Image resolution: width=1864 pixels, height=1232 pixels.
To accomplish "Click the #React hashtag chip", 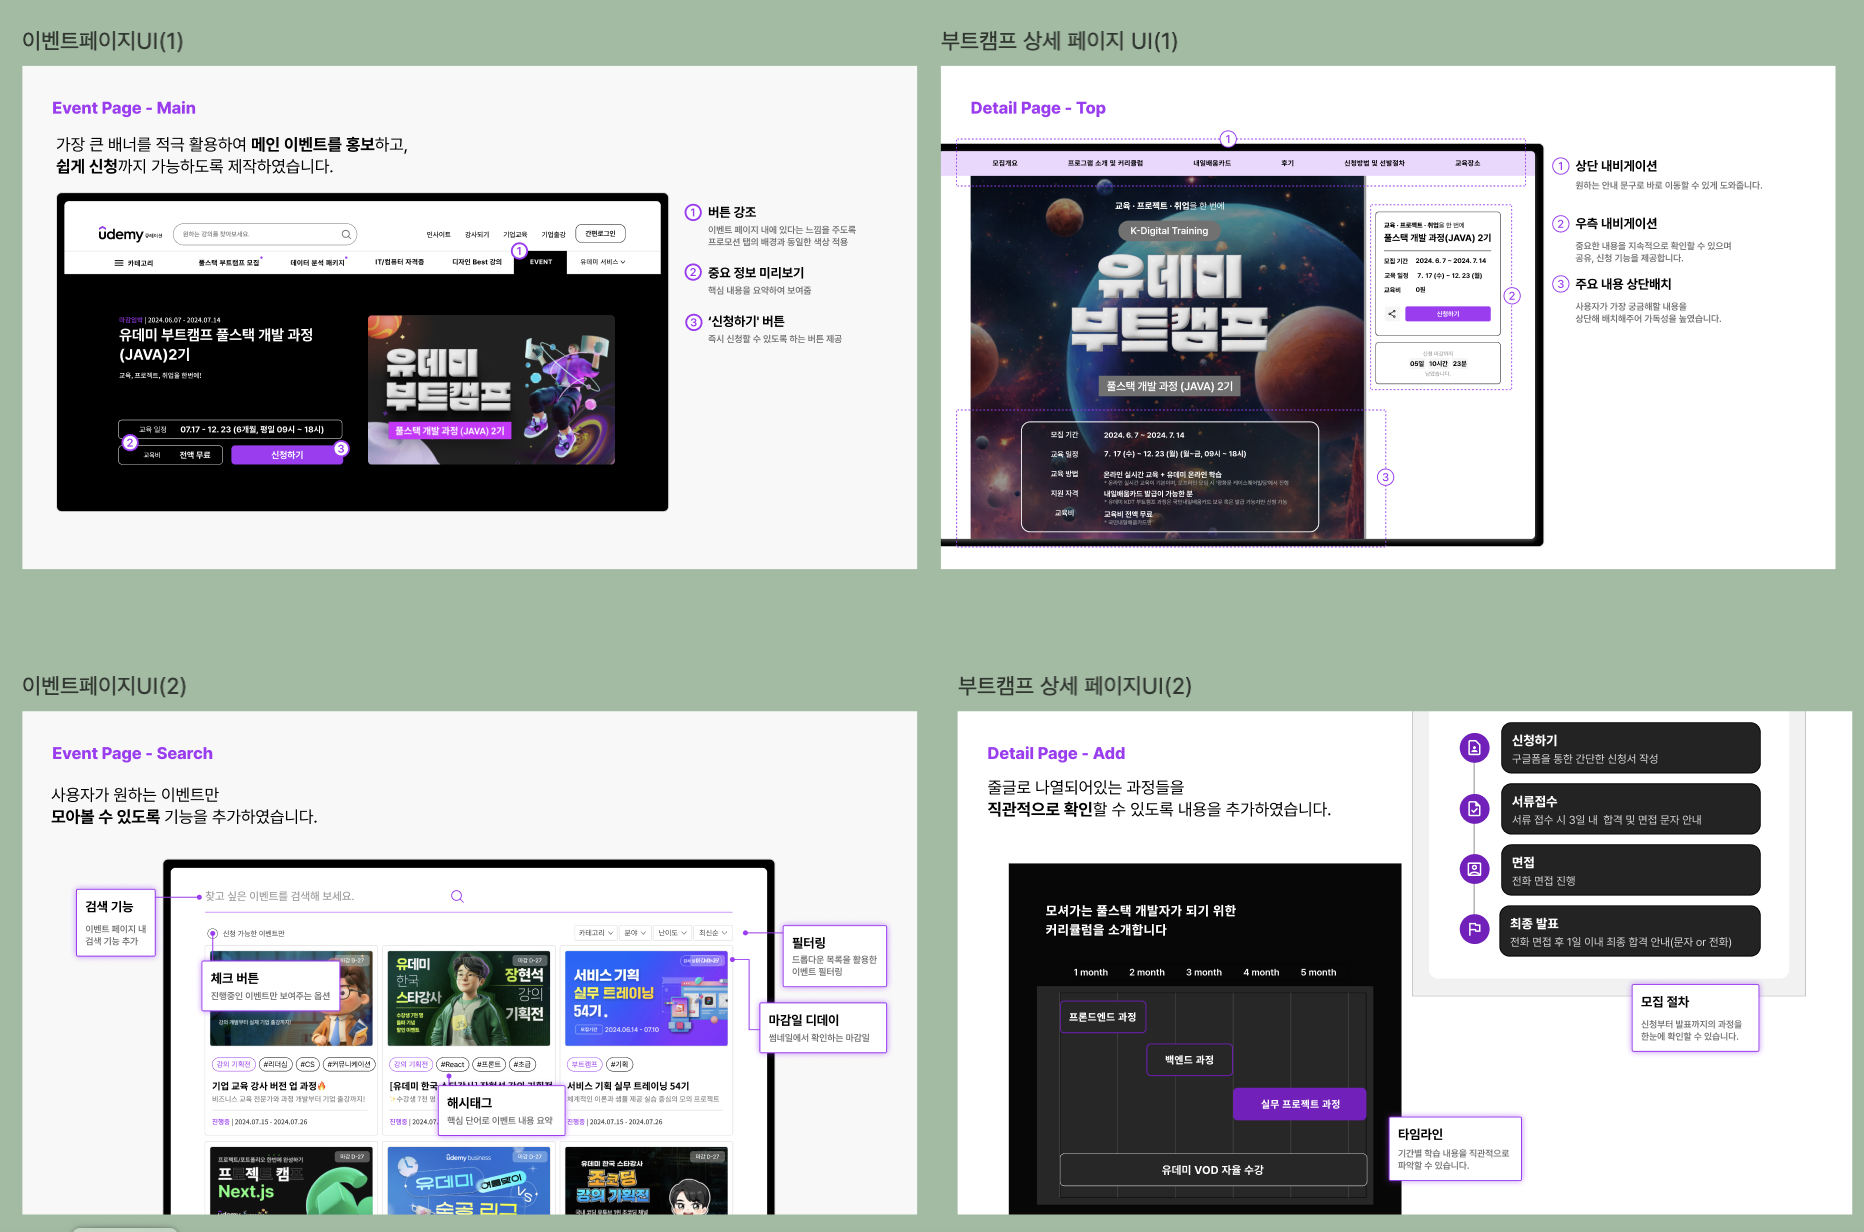I will pos(453,1064).
